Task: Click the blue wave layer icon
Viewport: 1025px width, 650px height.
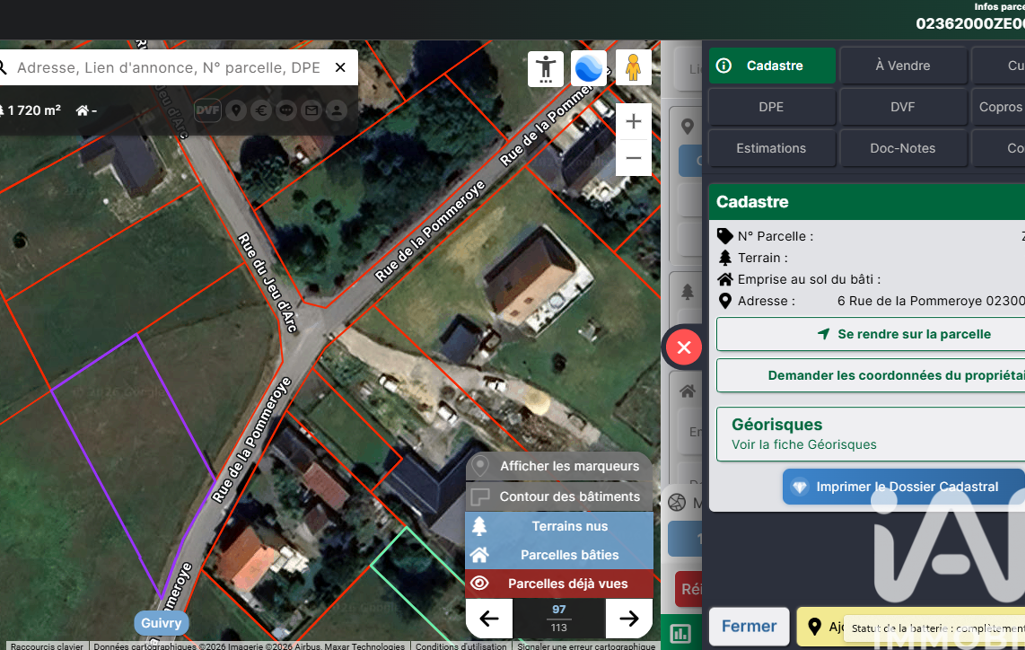Action: [x=589, y=68]
